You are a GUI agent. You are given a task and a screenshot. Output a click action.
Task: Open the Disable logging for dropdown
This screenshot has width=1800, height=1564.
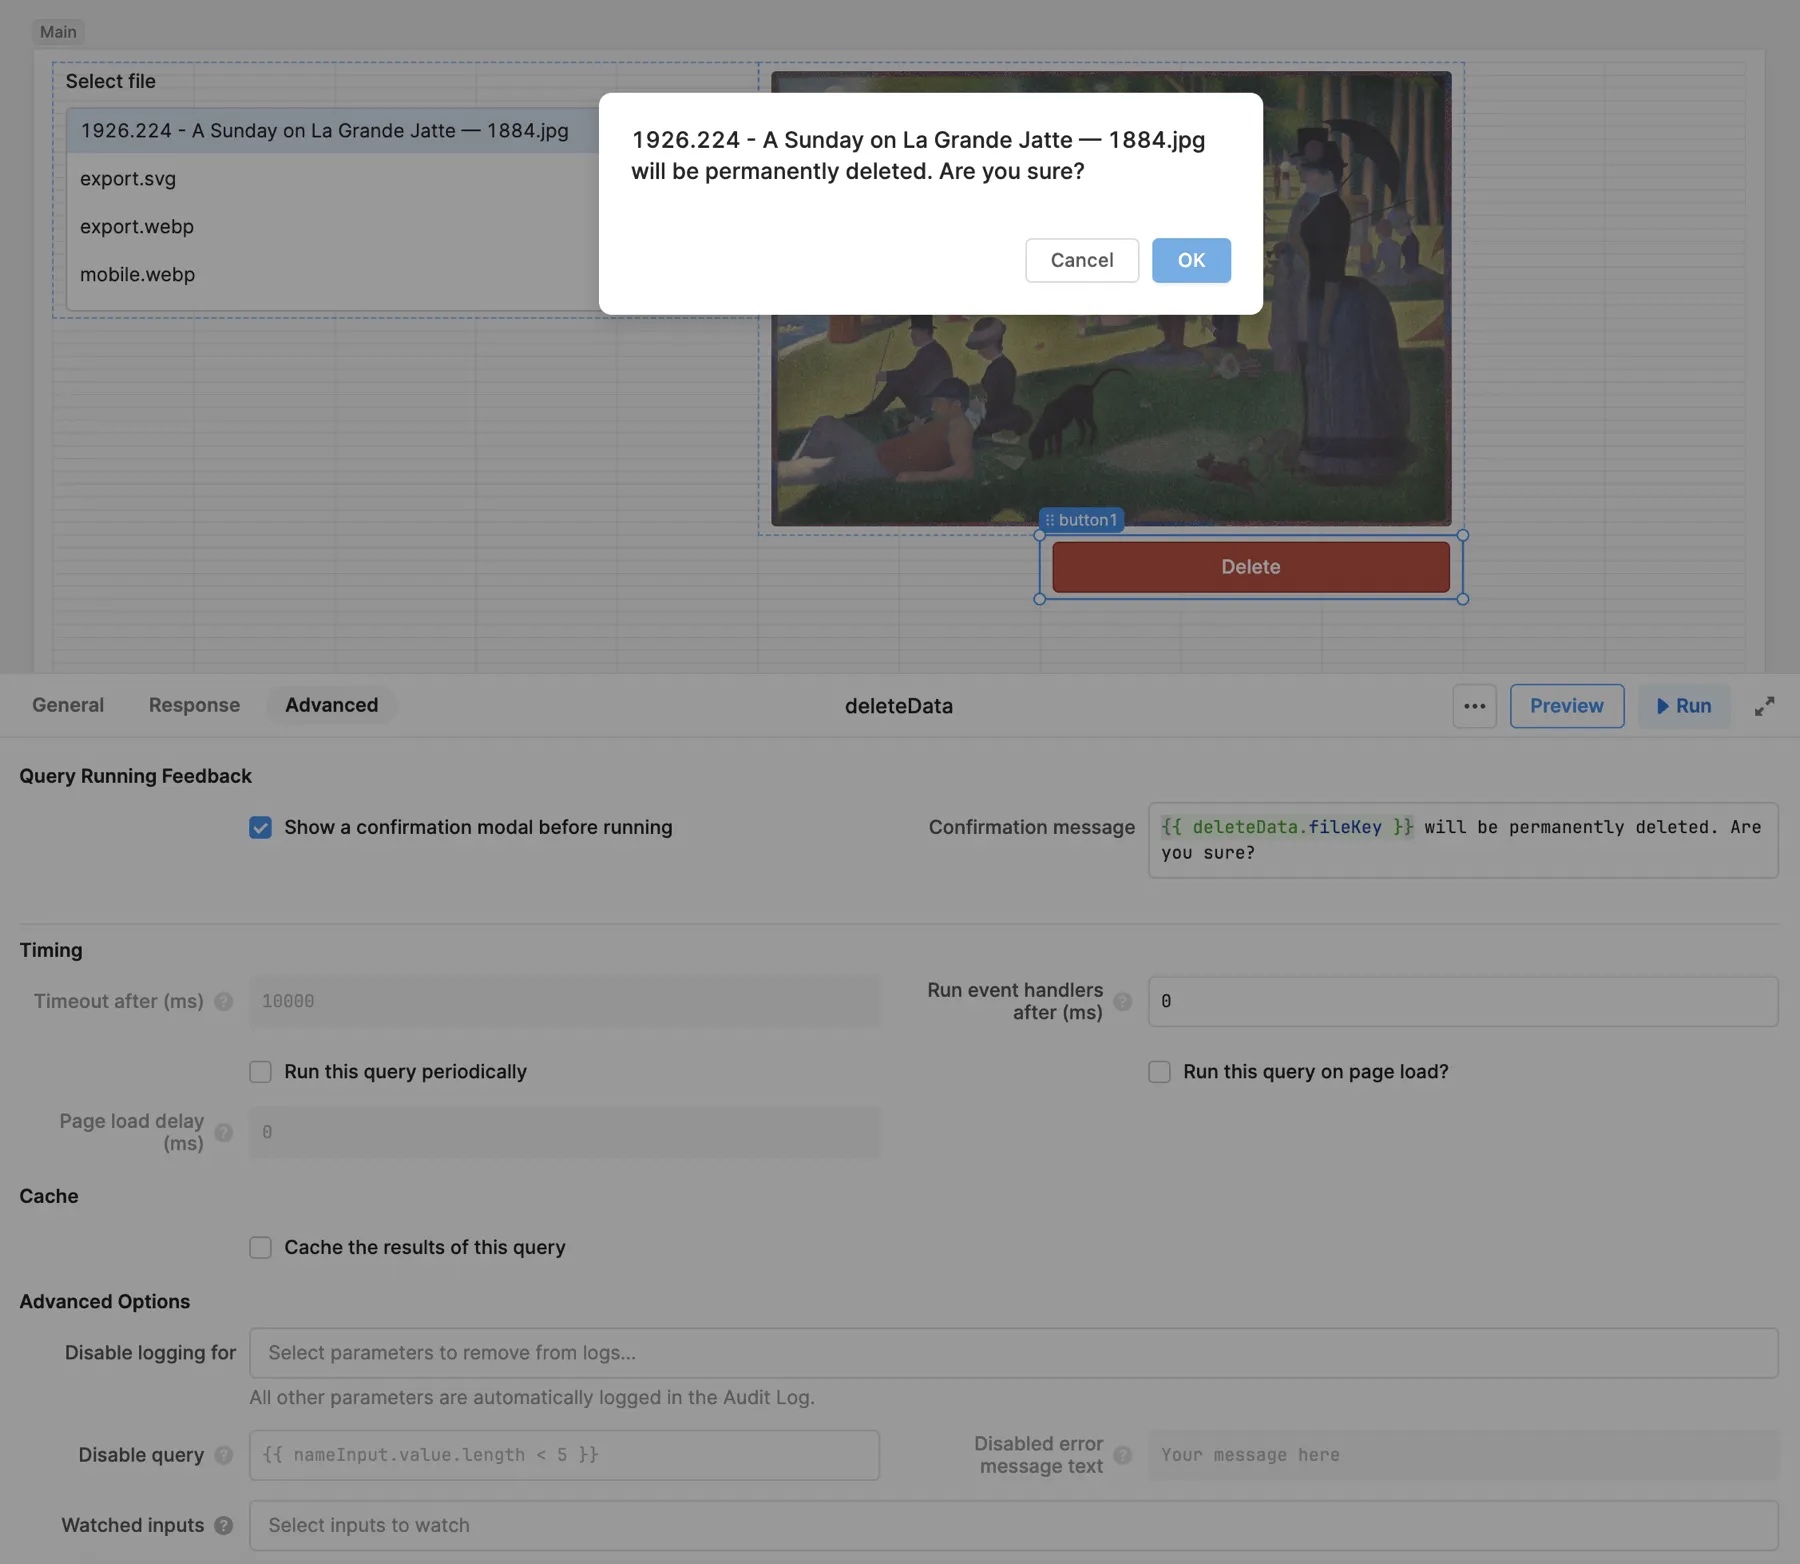[1014, 1353]
